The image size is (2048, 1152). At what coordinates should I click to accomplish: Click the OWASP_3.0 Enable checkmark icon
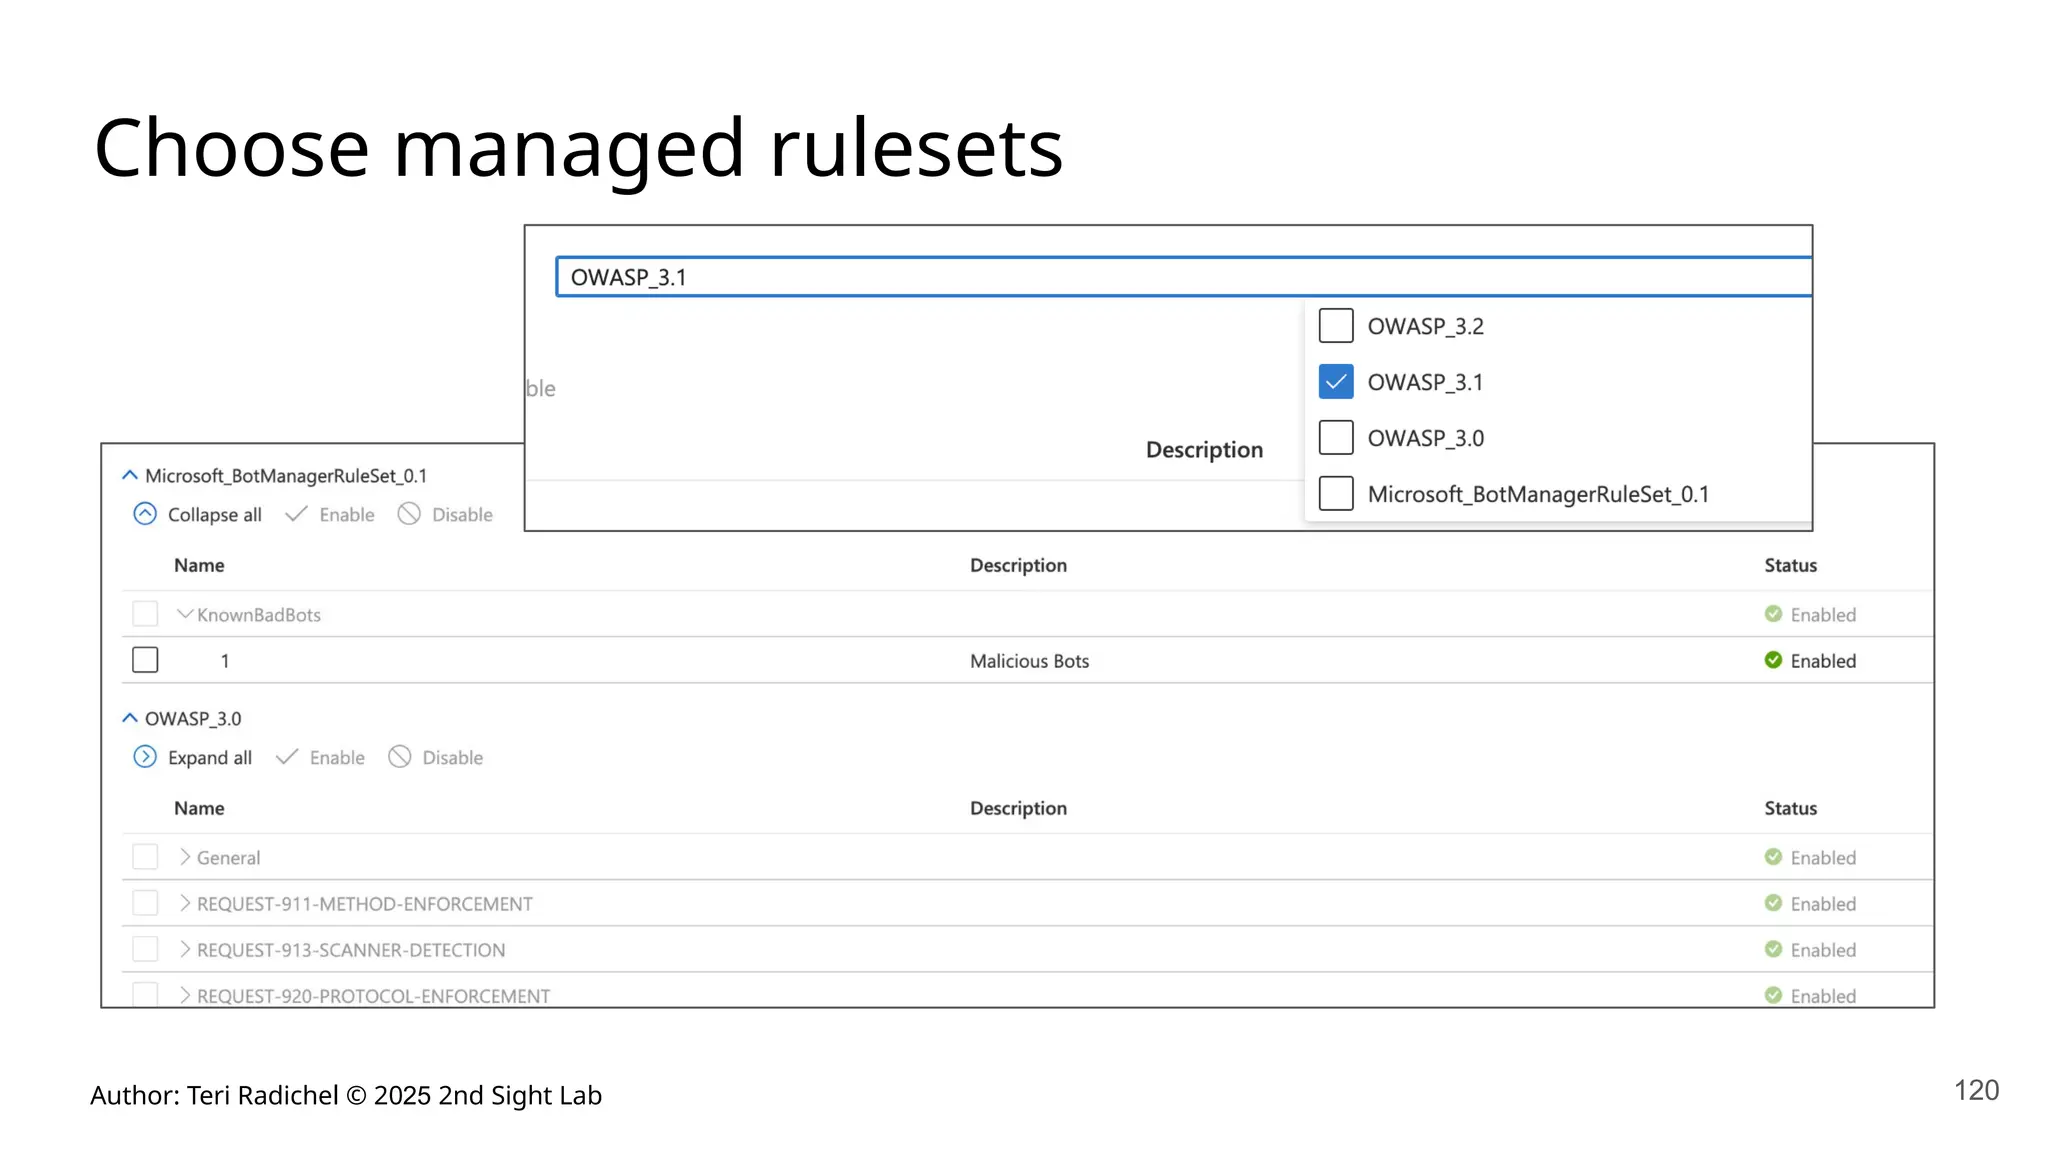tap(287, 757)
